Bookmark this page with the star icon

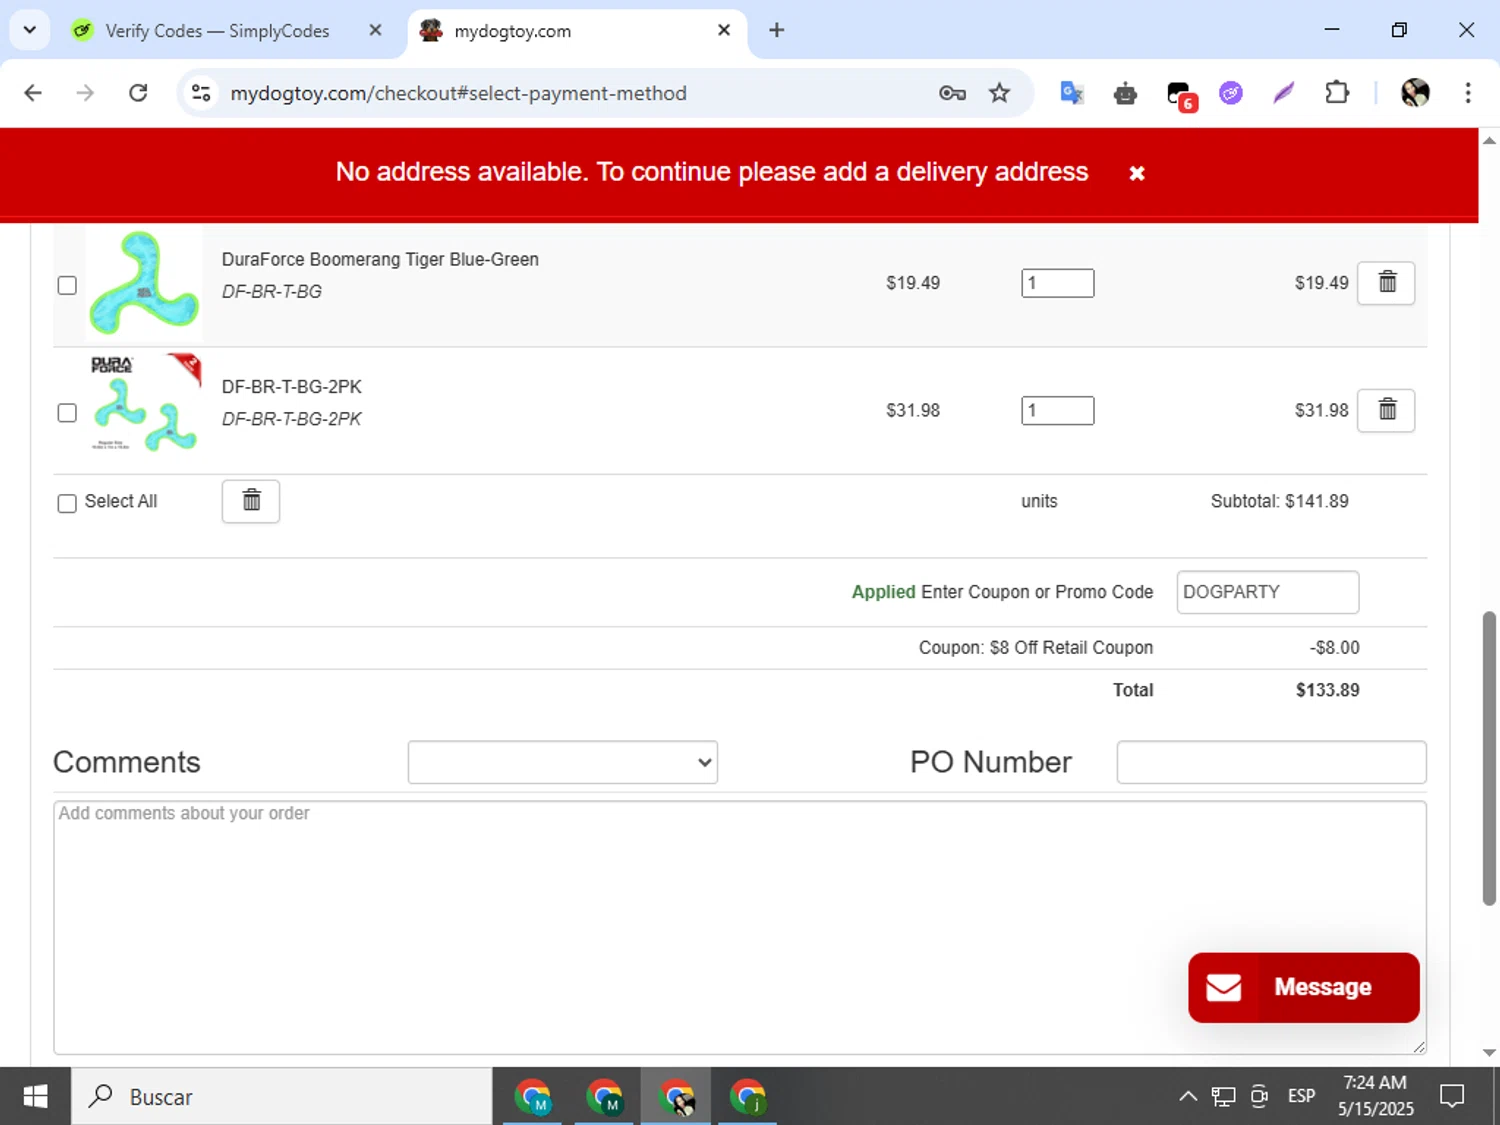tap(999, 93)
